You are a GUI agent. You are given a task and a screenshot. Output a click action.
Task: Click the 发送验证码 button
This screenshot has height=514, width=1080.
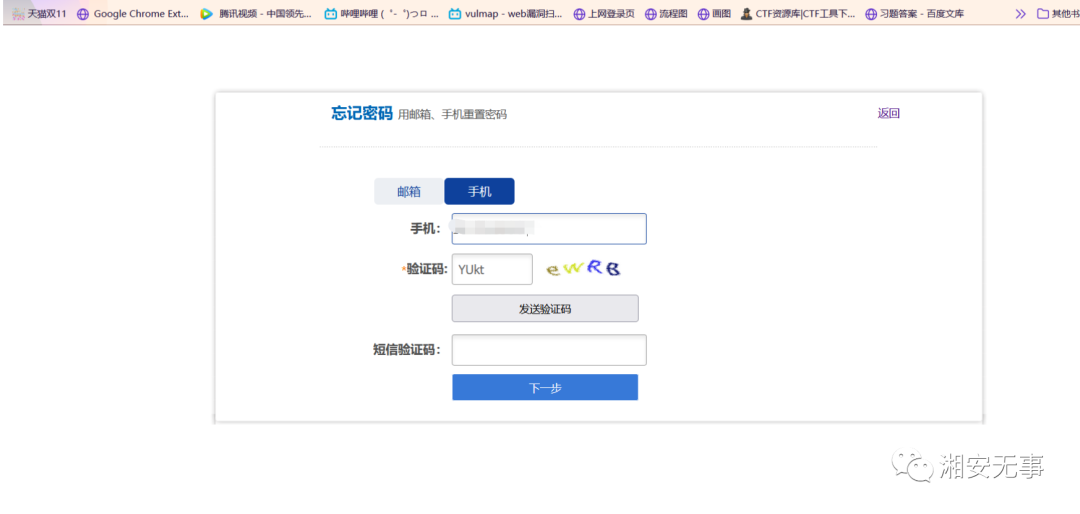[545, 309]
